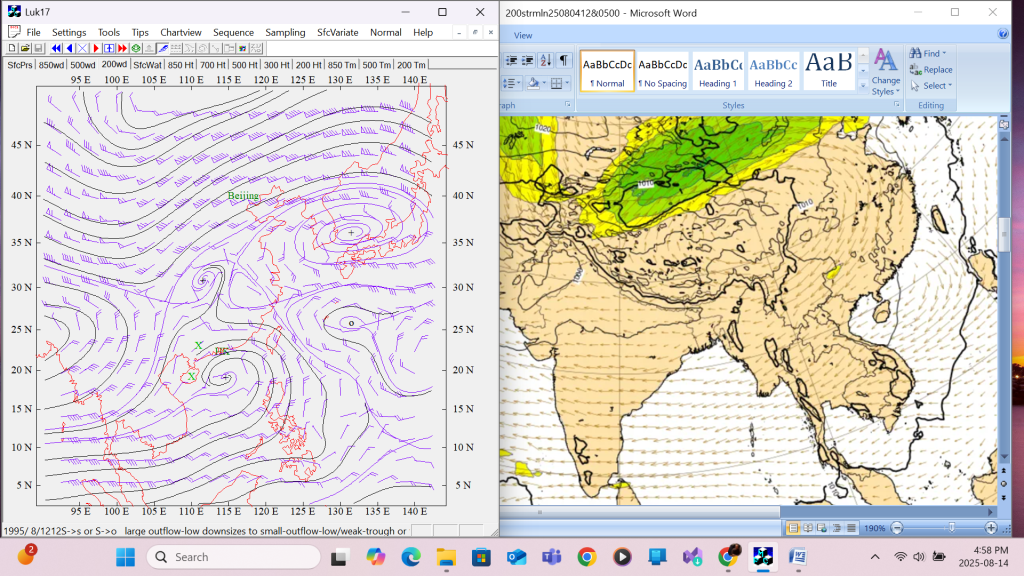Toggle Full Screen Reading view button

coord(806,528)
